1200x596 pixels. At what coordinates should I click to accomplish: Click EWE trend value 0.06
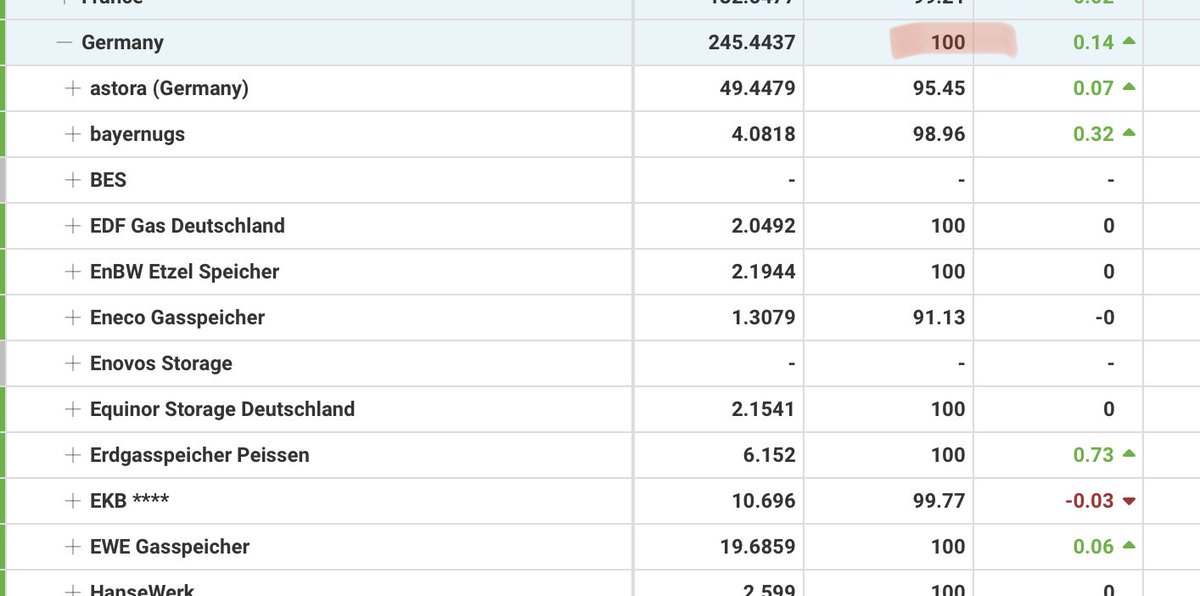(1093, 547)
